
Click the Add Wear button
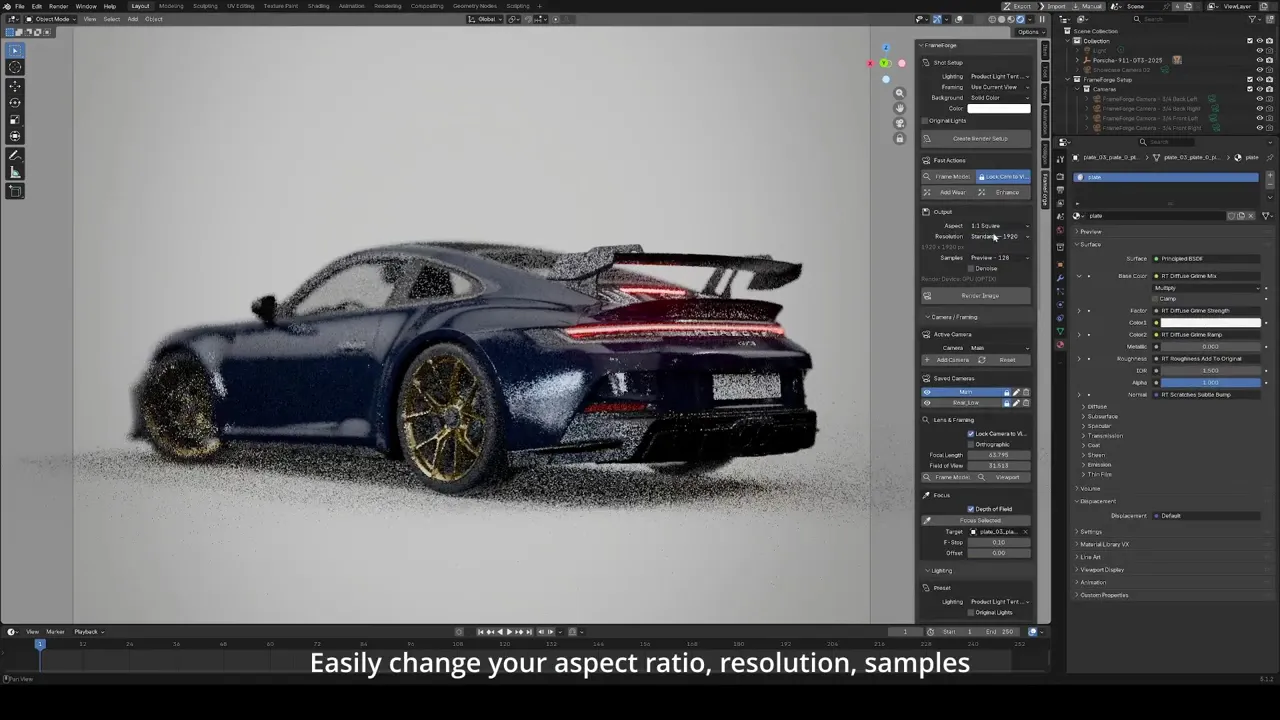(948, 193)
